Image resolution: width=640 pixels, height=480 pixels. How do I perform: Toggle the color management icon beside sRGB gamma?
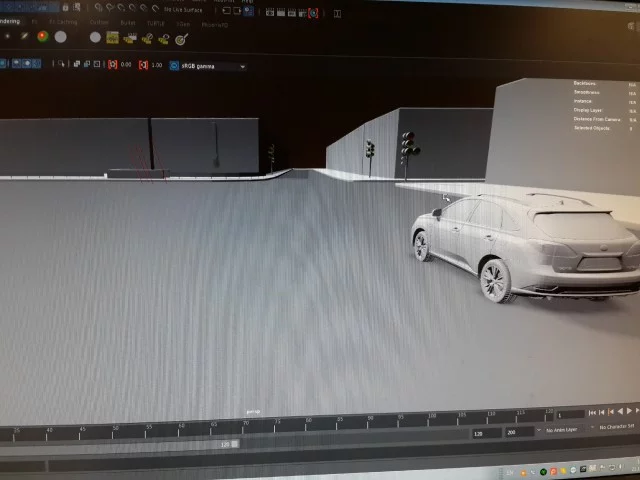174,66
